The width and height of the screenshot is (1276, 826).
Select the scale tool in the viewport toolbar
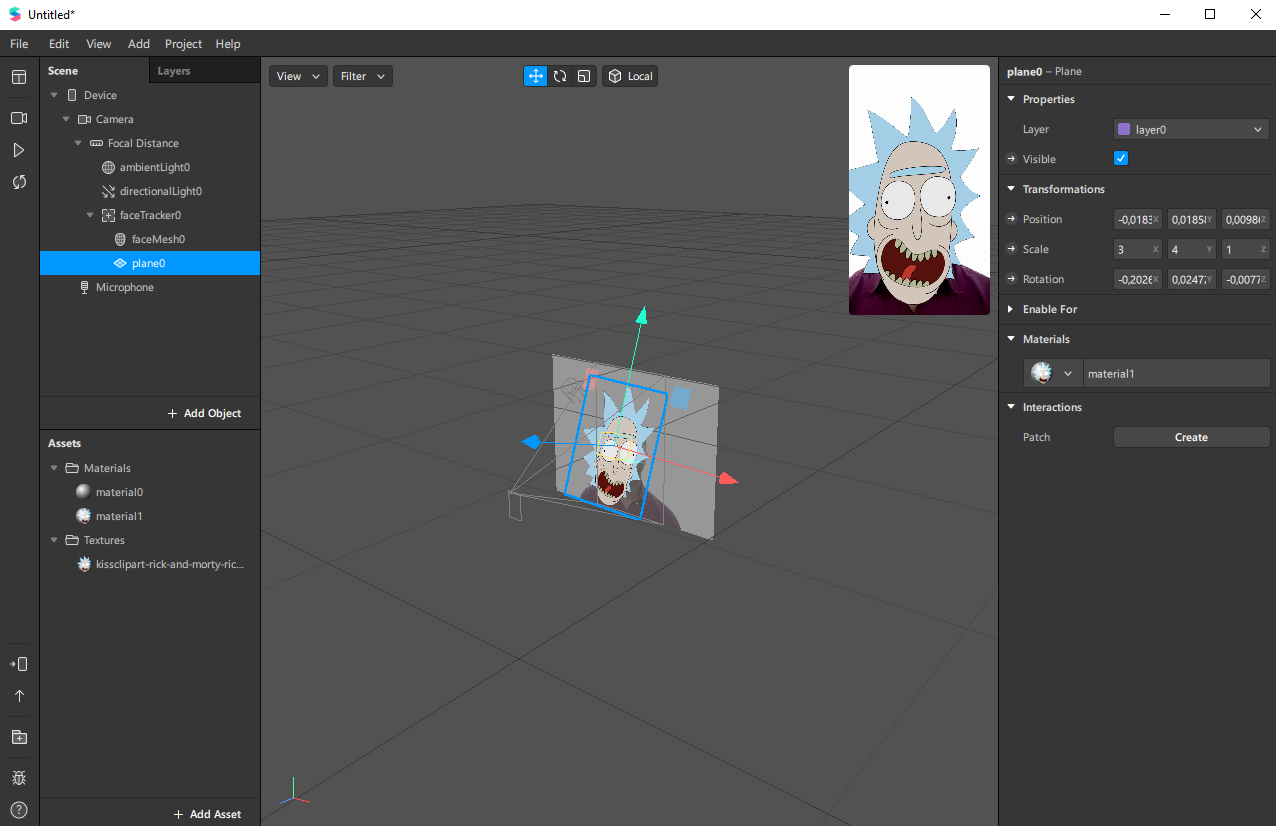click(x=584, y=76)
